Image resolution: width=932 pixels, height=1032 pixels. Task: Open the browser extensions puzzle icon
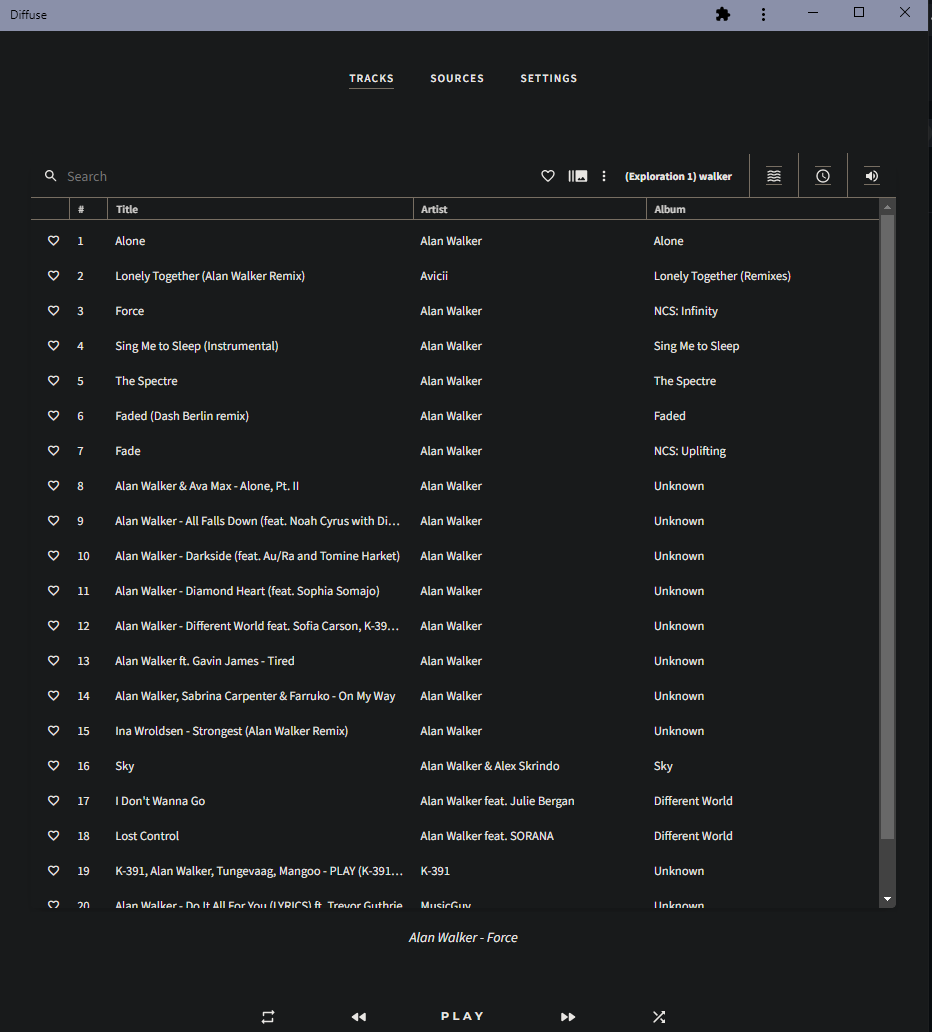pyautogui.click(x=723, y=14)
